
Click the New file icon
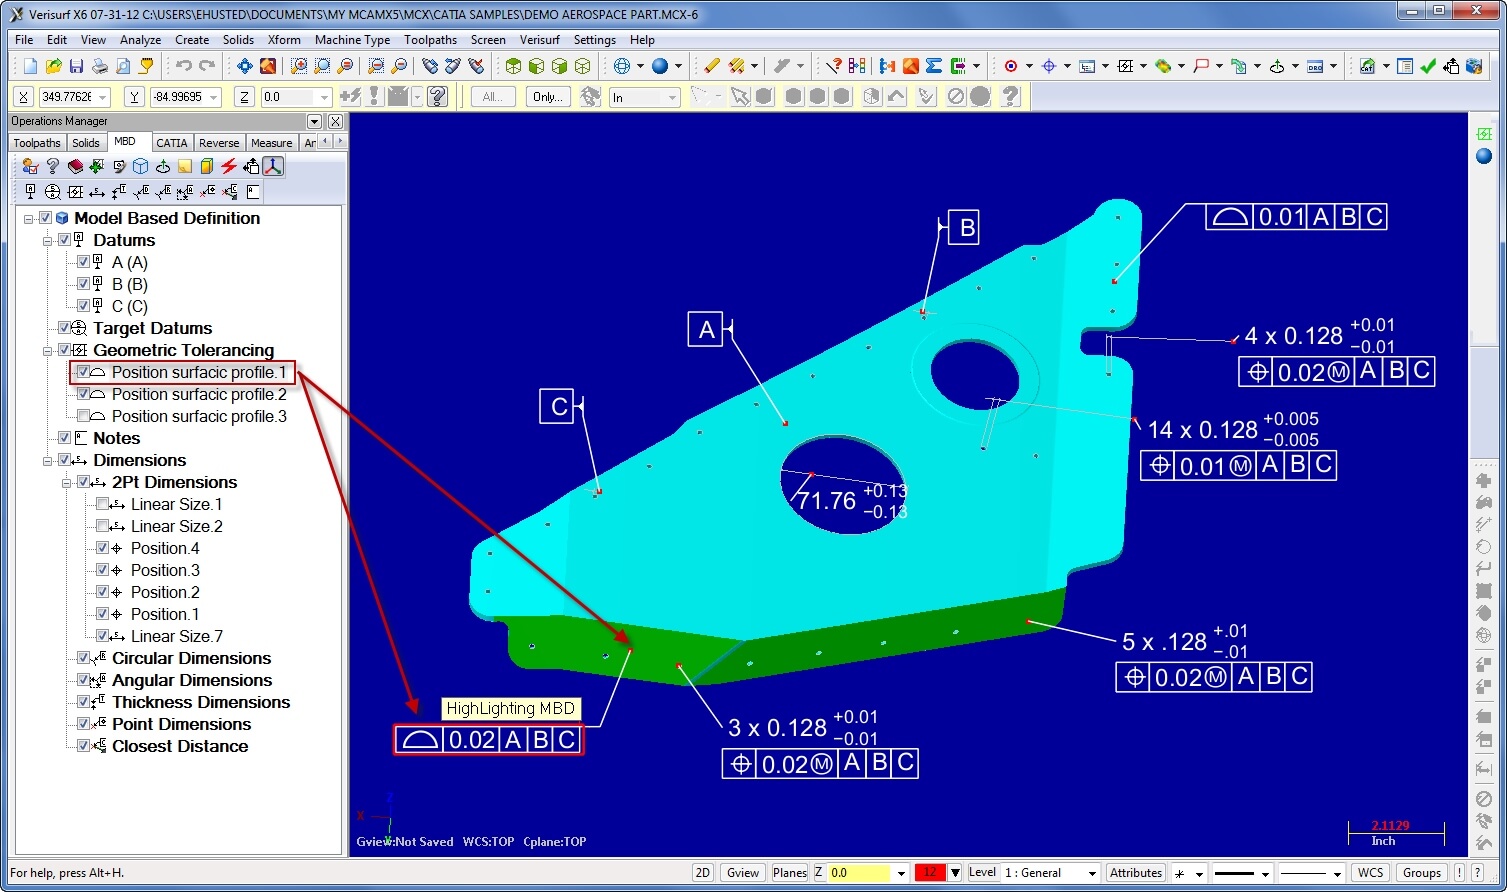pos(30,66)
